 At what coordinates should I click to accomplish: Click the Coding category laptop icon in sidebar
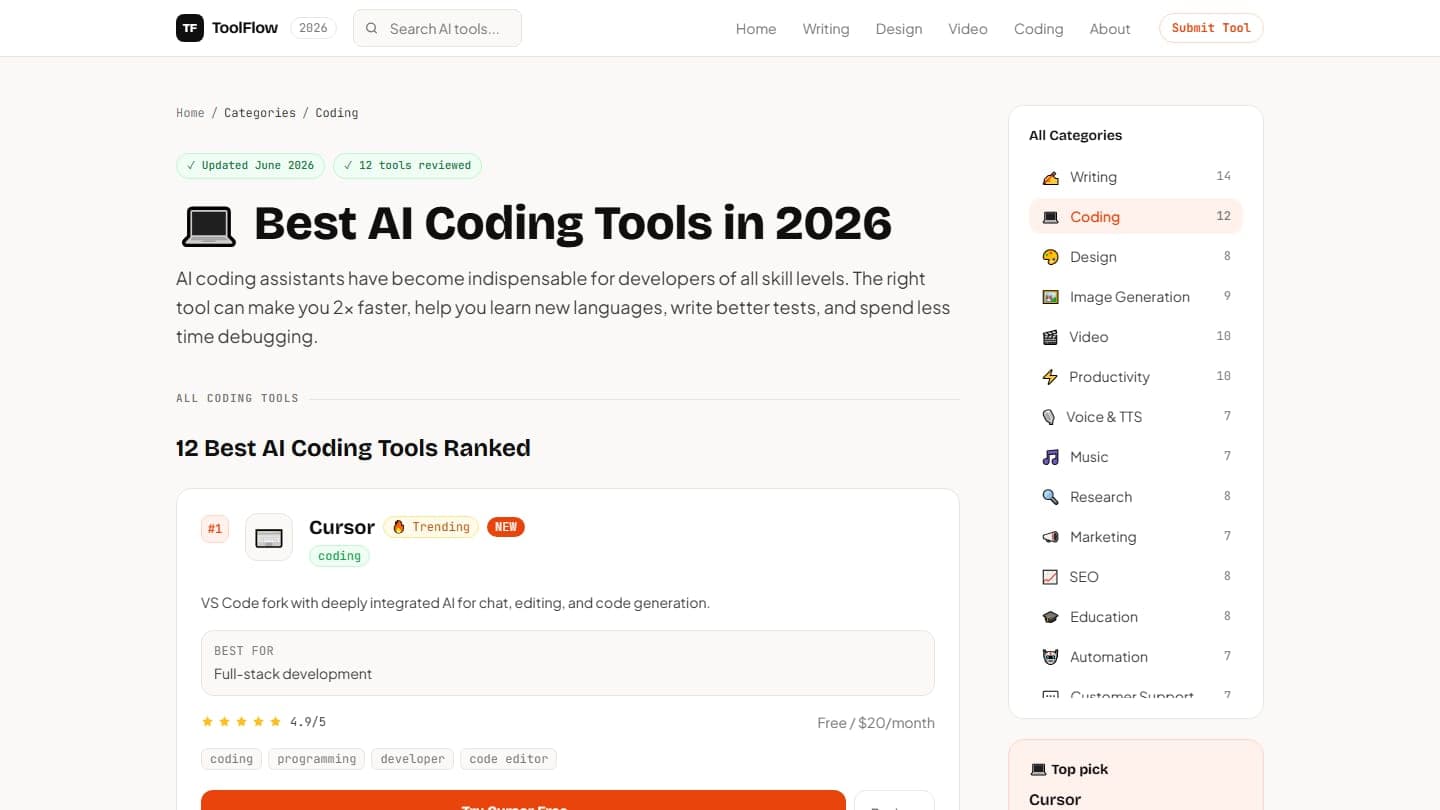coord(1050,217)
